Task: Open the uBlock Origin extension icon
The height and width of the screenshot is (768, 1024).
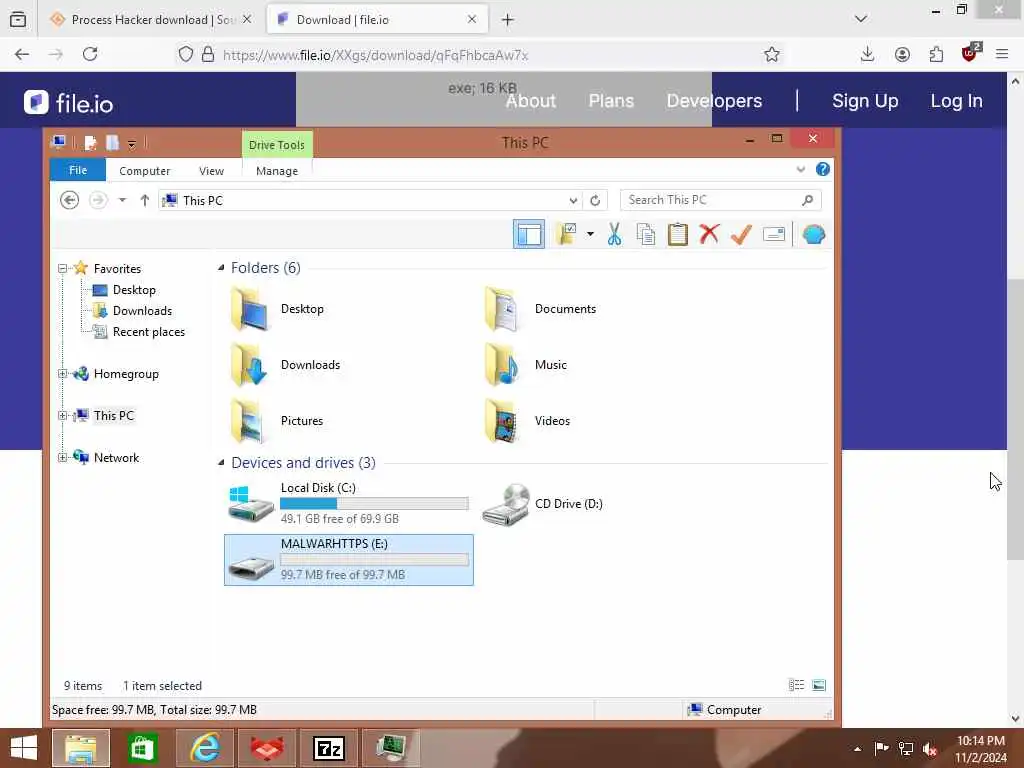Action: (x=970, y=53)
